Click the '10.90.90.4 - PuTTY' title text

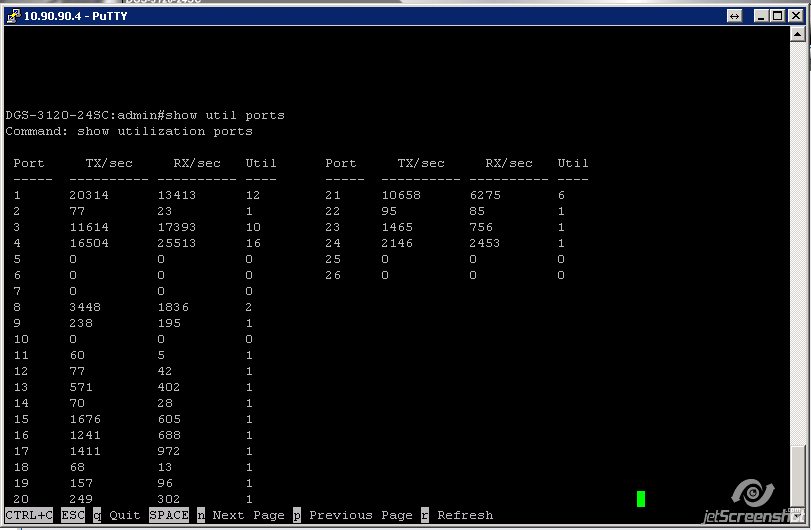coord(76,16)
